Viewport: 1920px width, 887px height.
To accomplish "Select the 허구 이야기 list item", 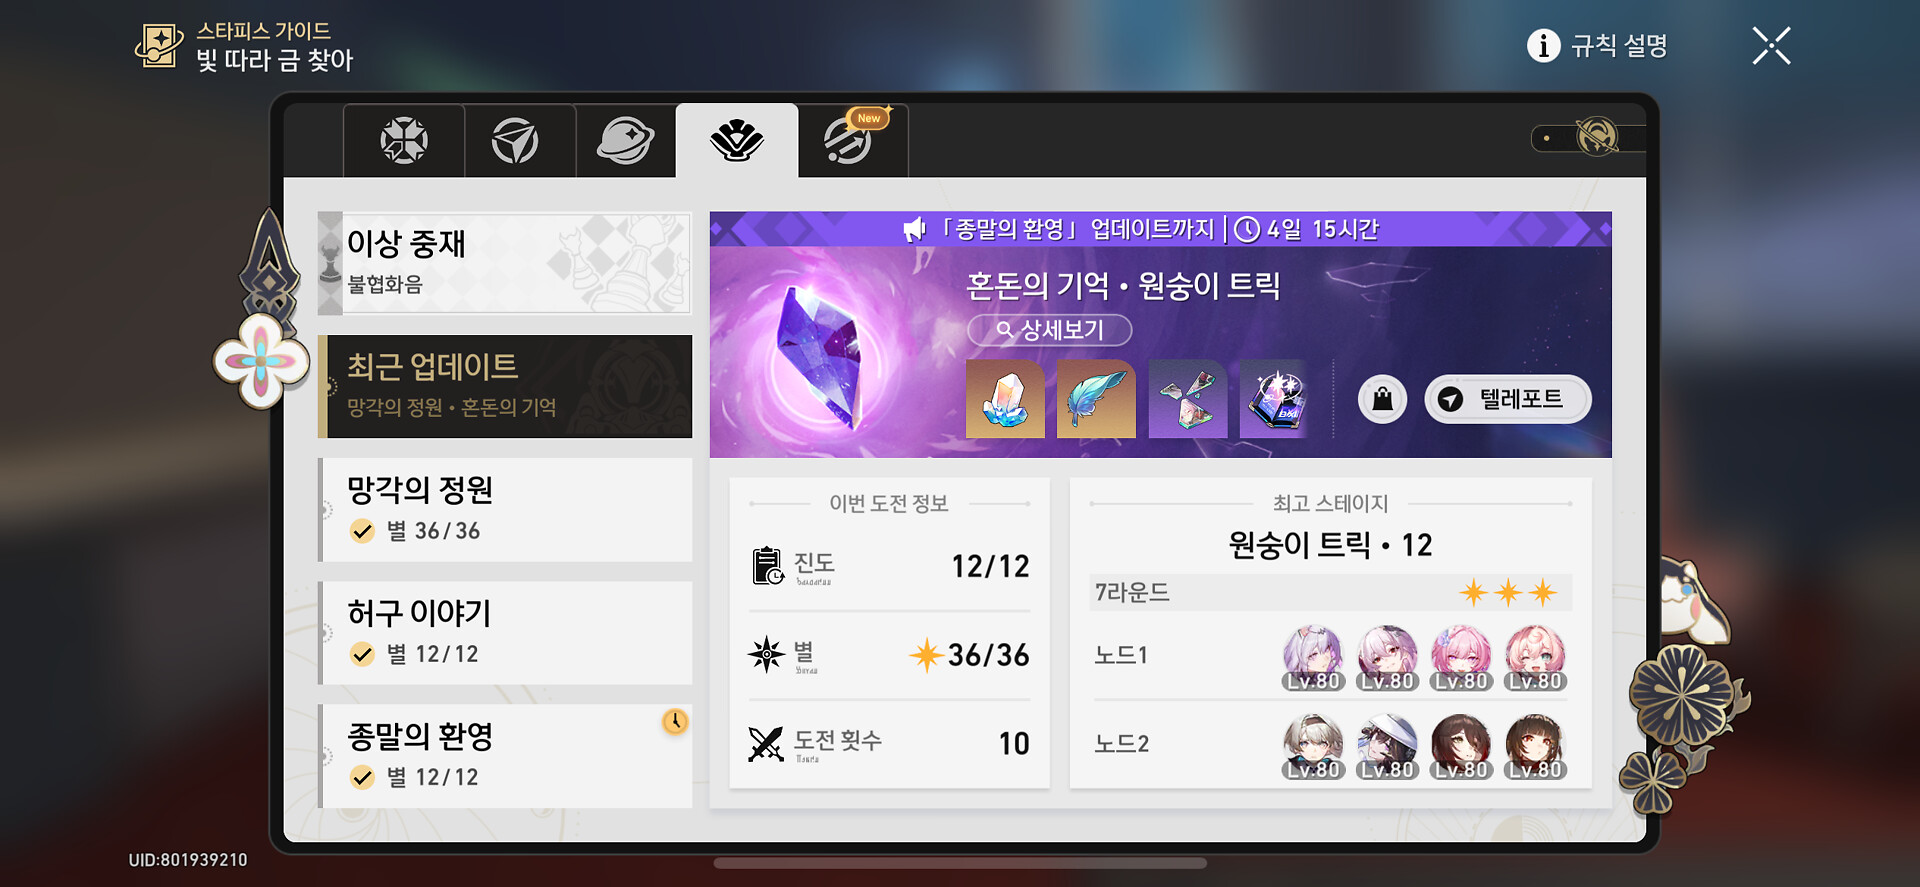I will (505, 633).
